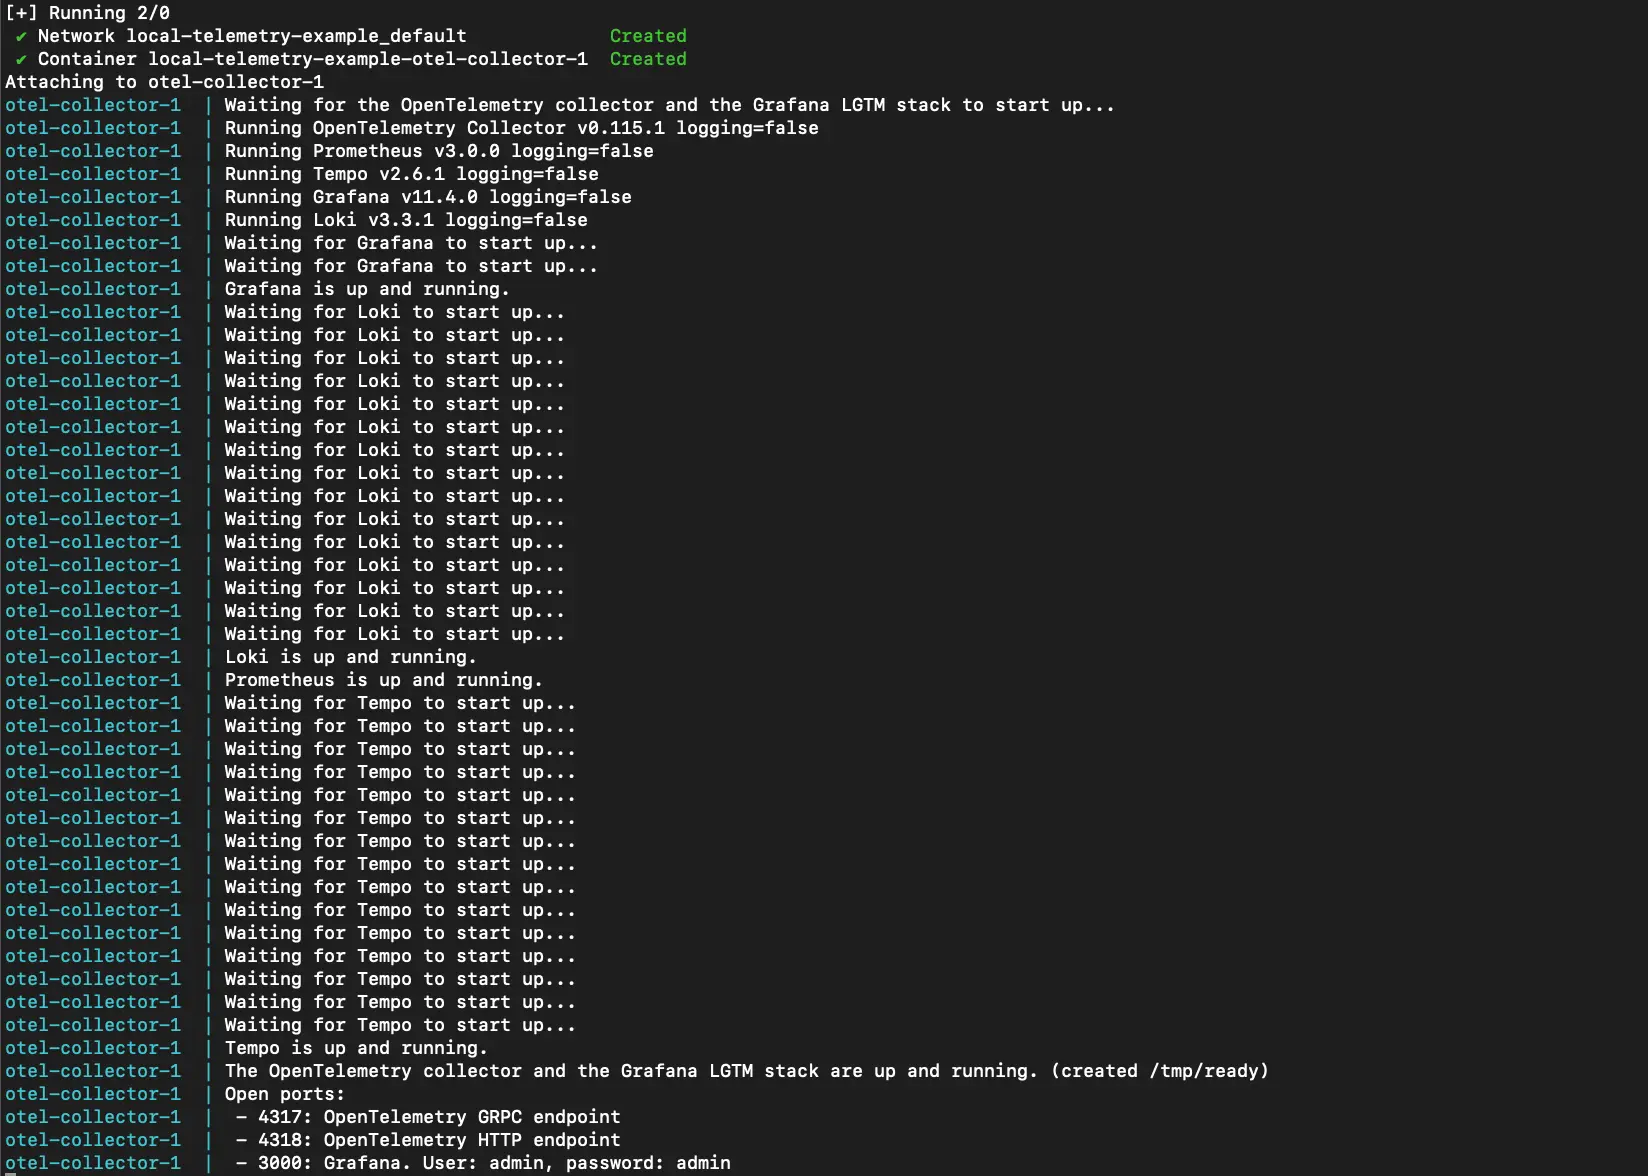Viewport: 1648px width, 1176px height.
Task: Click the green checkmark beside Network creation
Action: coord(19,35)
